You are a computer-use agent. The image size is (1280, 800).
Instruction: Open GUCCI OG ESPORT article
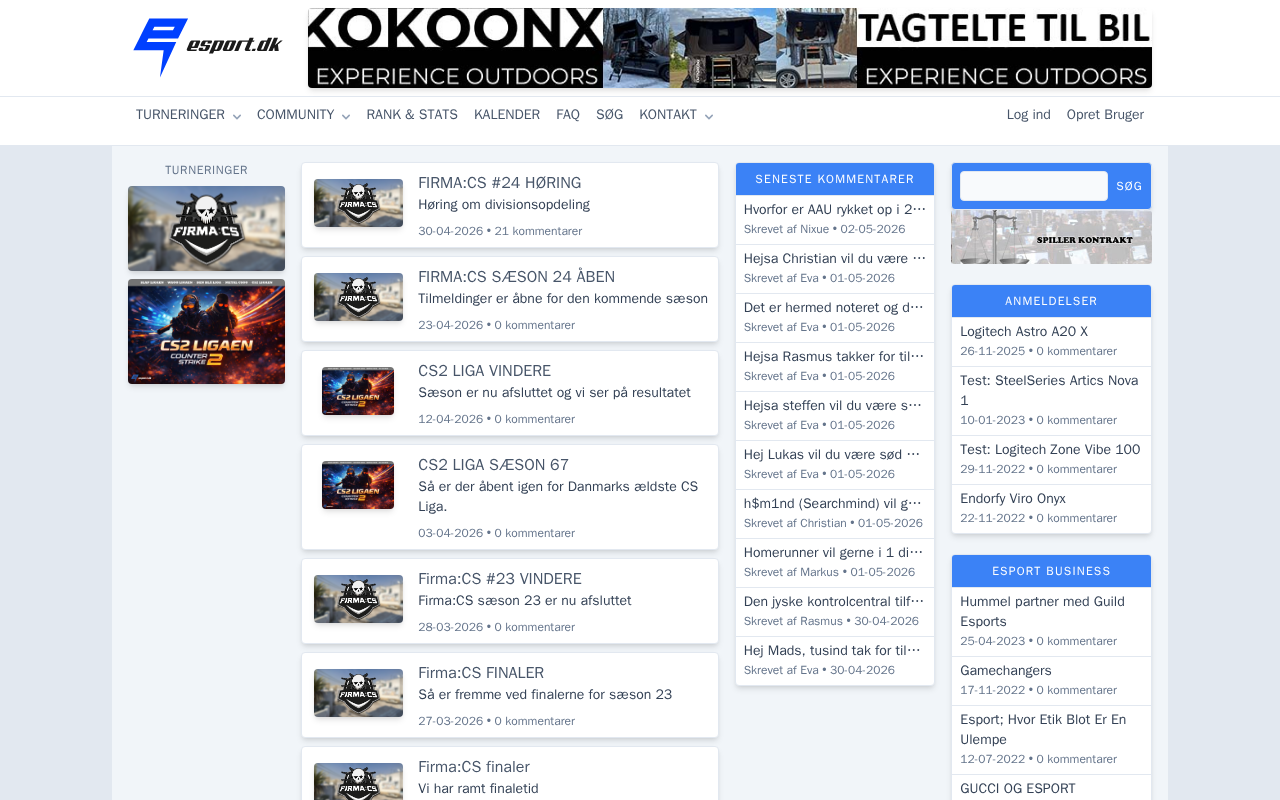pos(1018,789)
